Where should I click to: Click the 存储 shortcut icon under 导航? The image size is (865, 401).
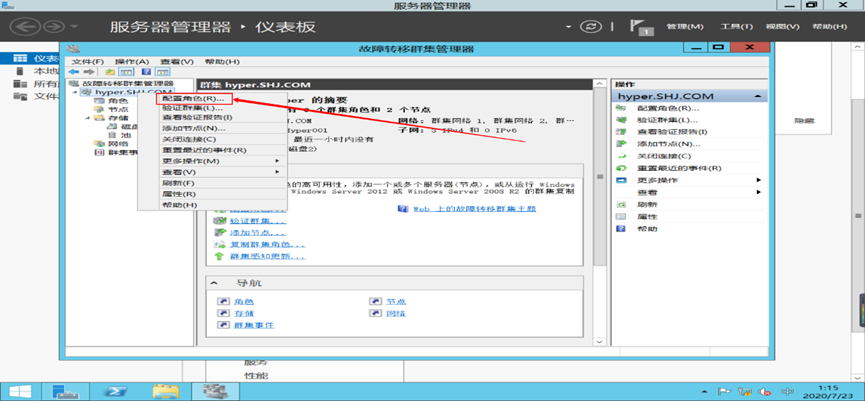tap(223, 313)
